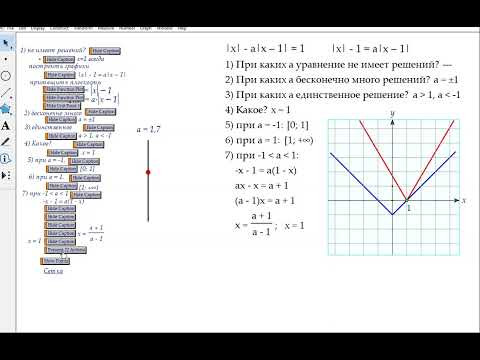Select the Point tool
The image size is (480, 360).
(6, 59)
